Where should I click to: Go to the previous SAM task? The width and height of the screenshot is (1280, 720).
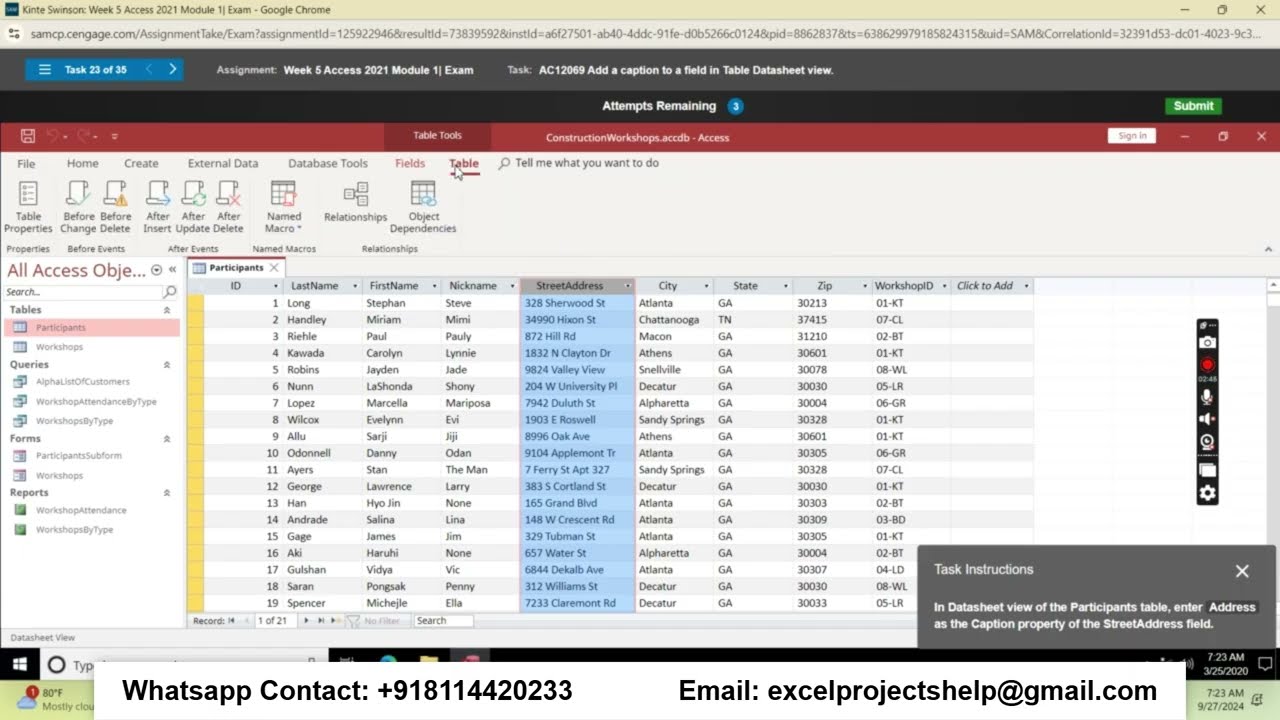(148, 70)
